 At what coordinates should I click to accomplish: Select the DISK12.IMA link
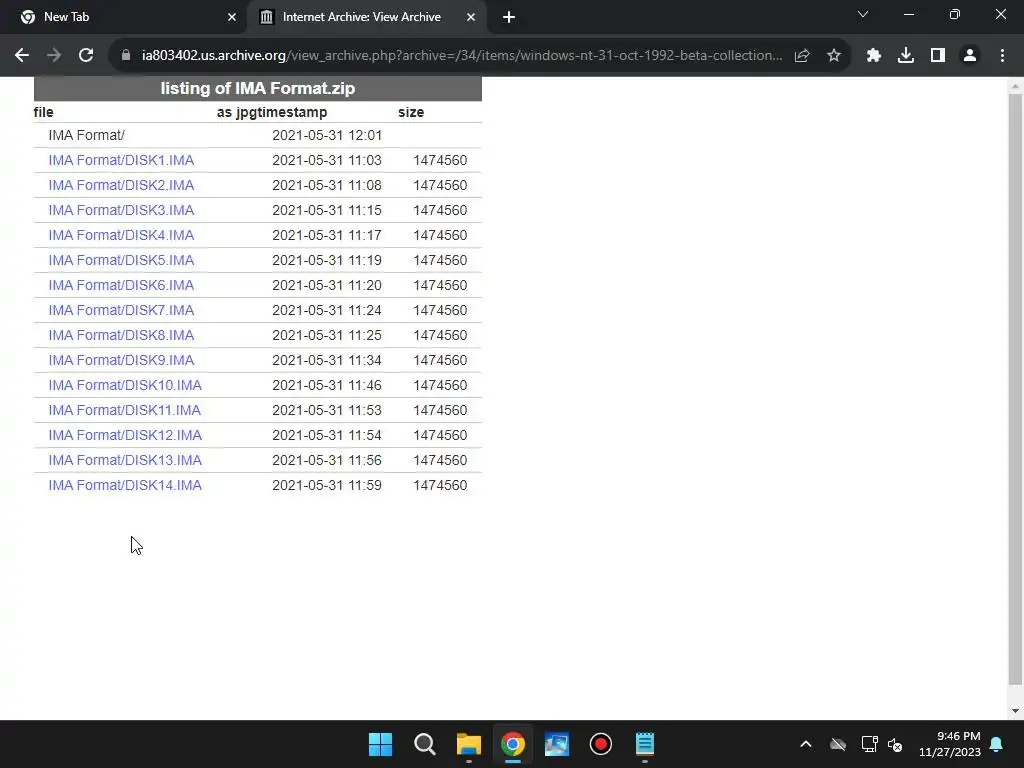125,435
